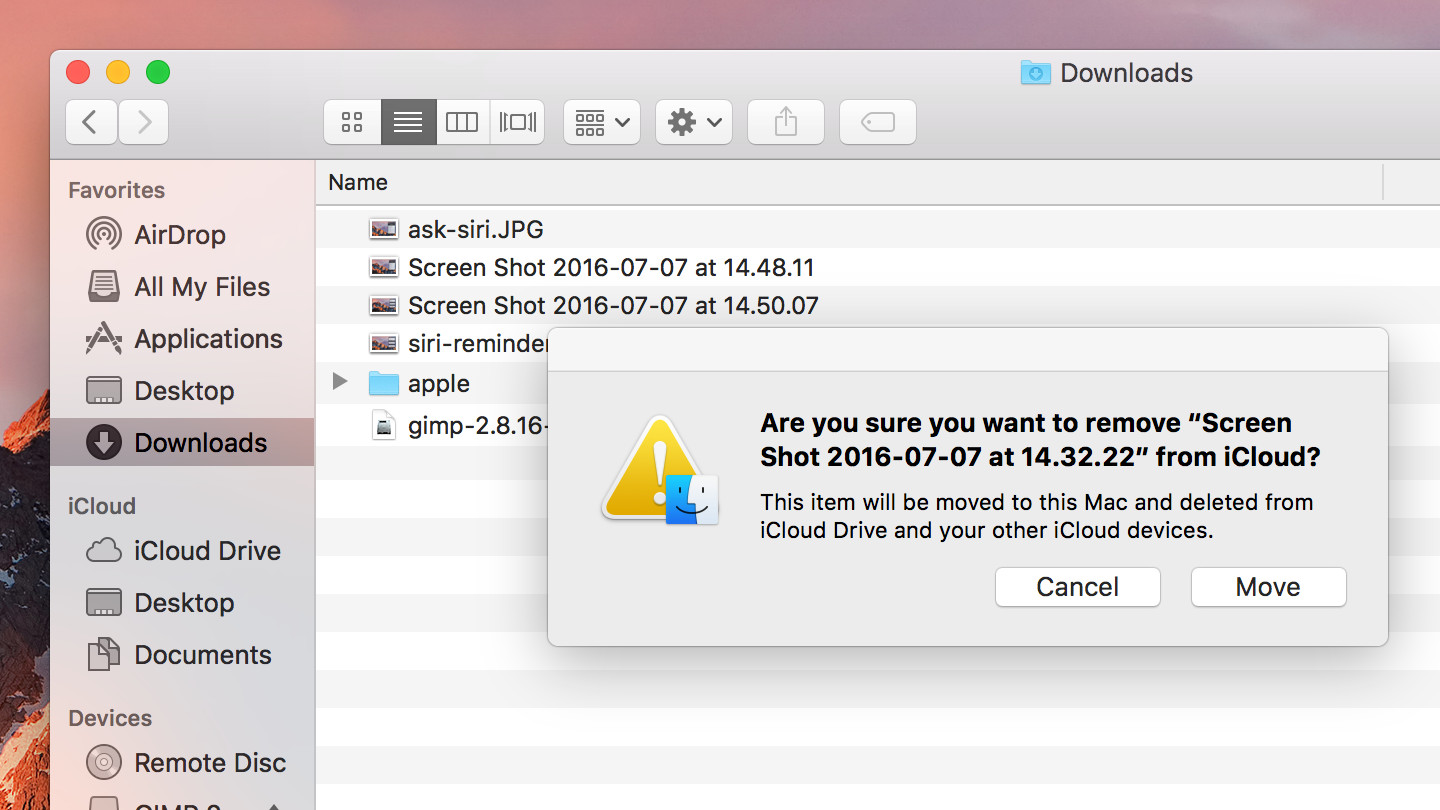Click the All My Files icon

104,287
